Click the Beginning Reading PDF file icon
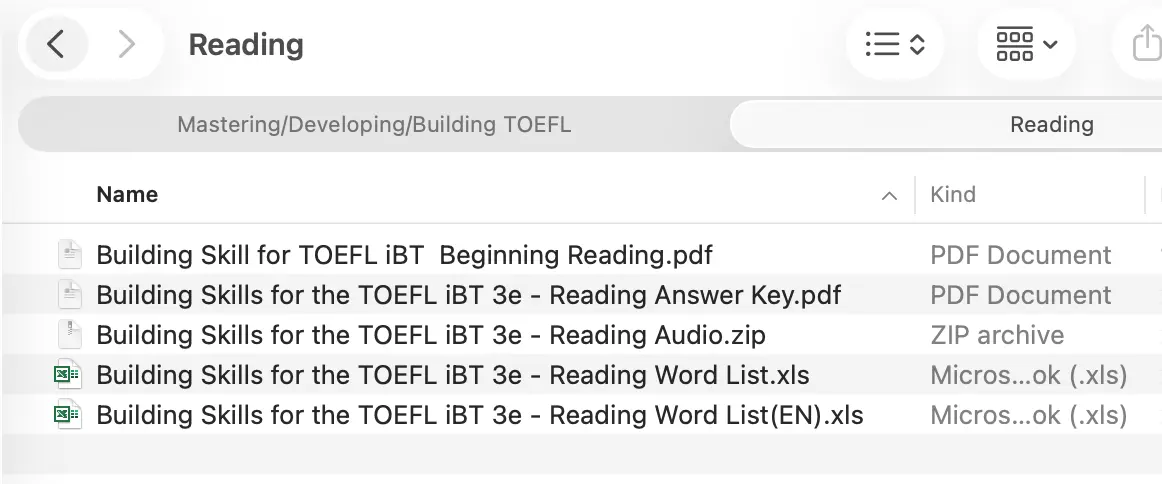Screen dimensions: 1162x484 [68, 254]
